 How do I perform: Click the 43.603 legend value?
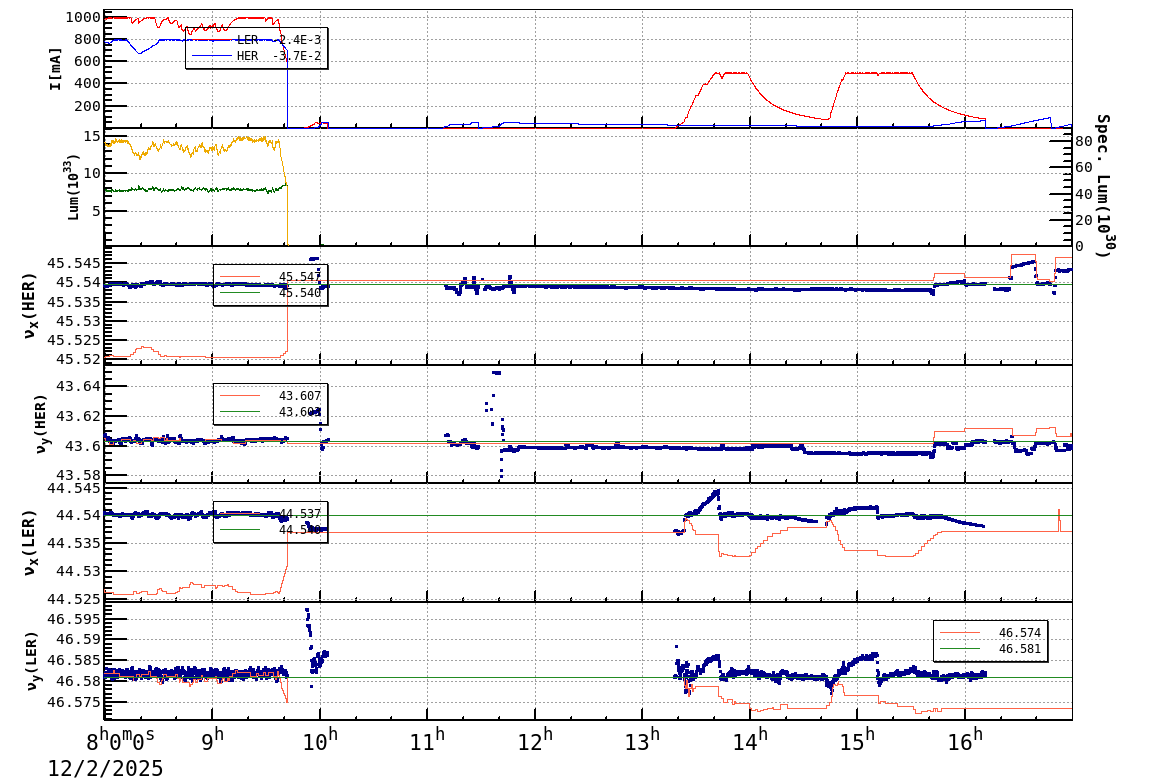click(300, 412)
